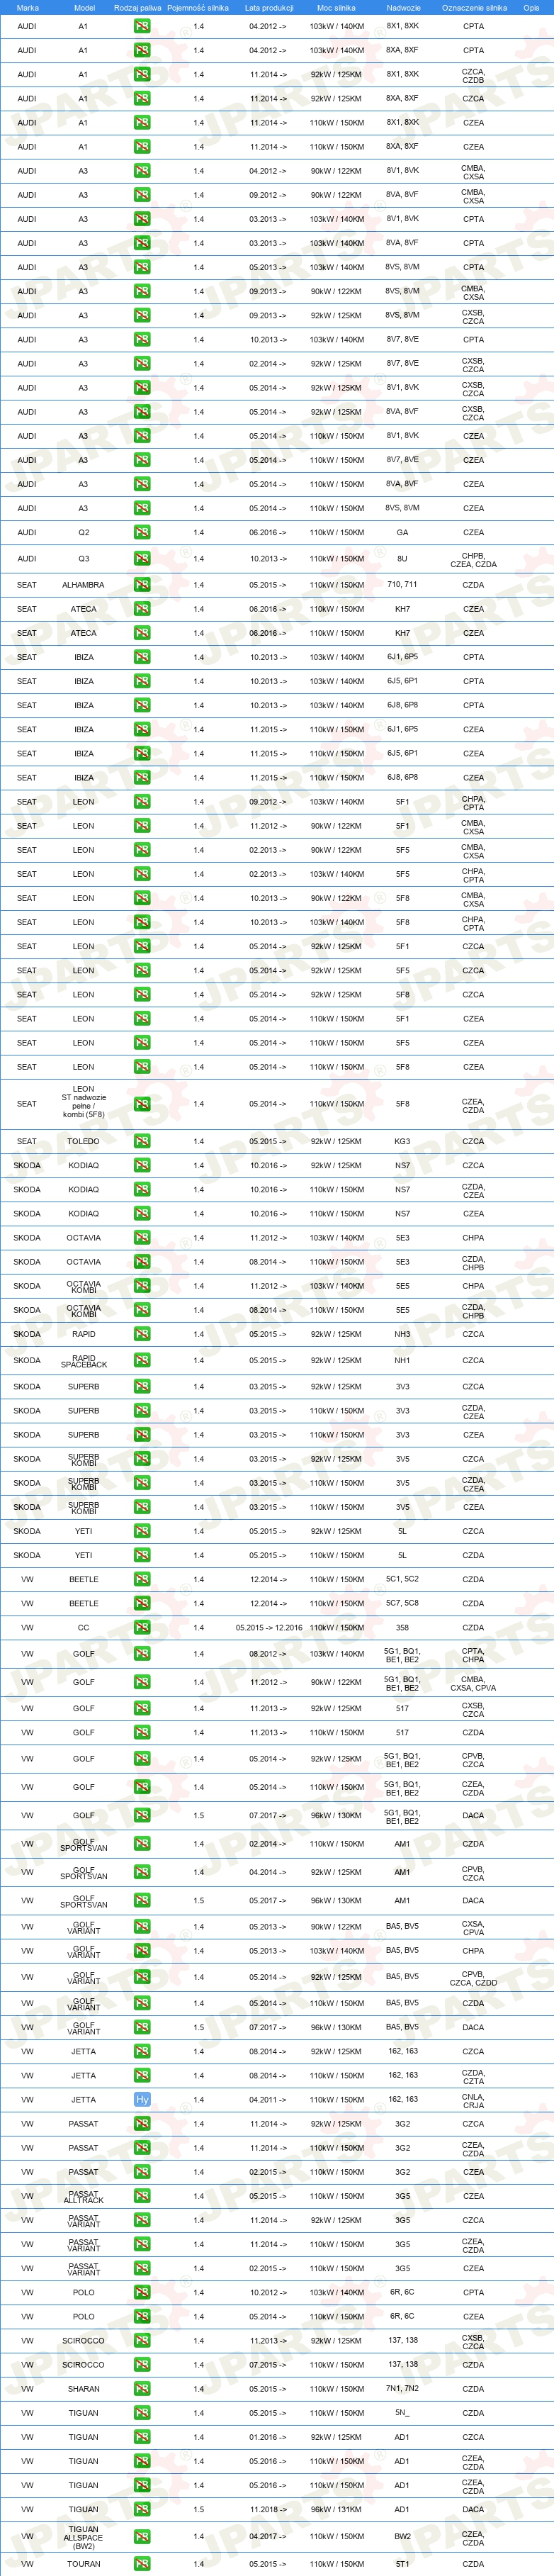Click the fuel icon in the POLO CZEA row

click(142, 2316)
